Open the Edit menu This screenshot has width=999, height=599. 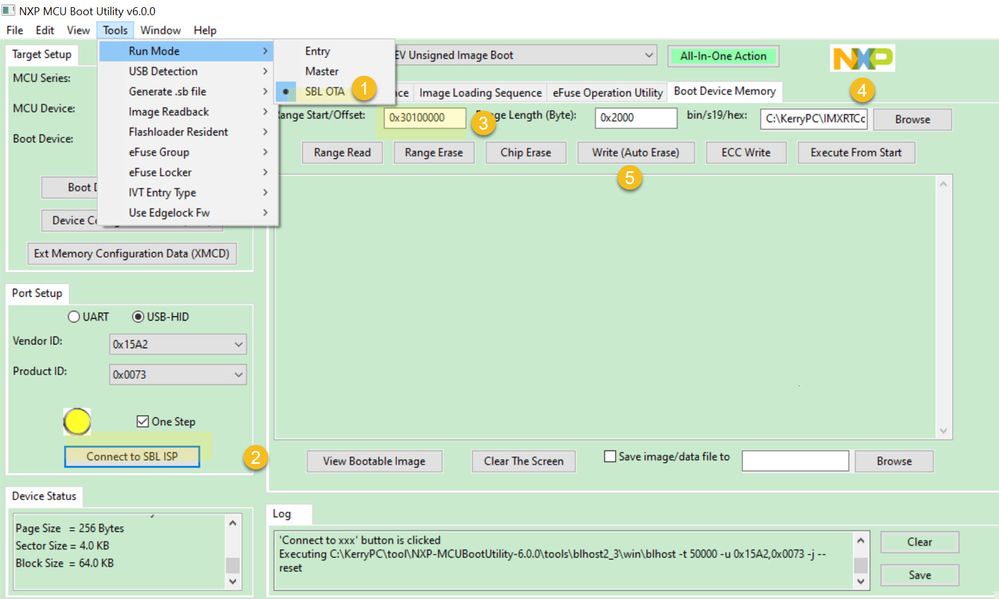click(45, 30)
